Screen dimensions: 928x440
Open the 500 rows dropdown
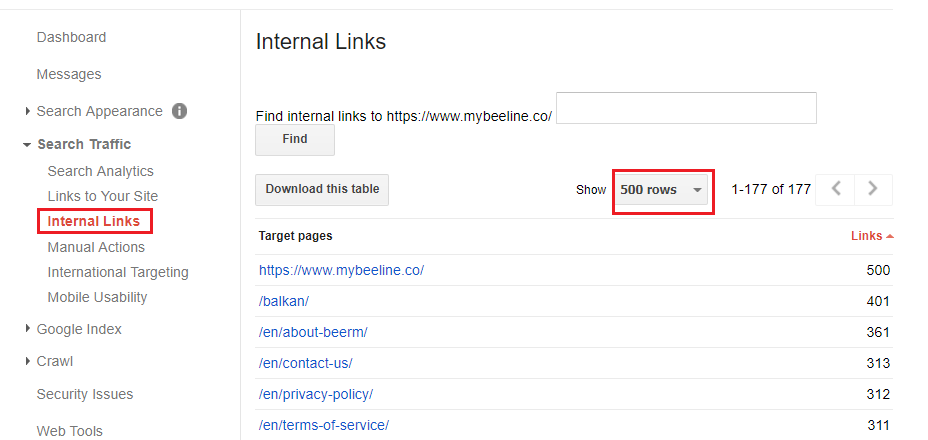(662, 190)
